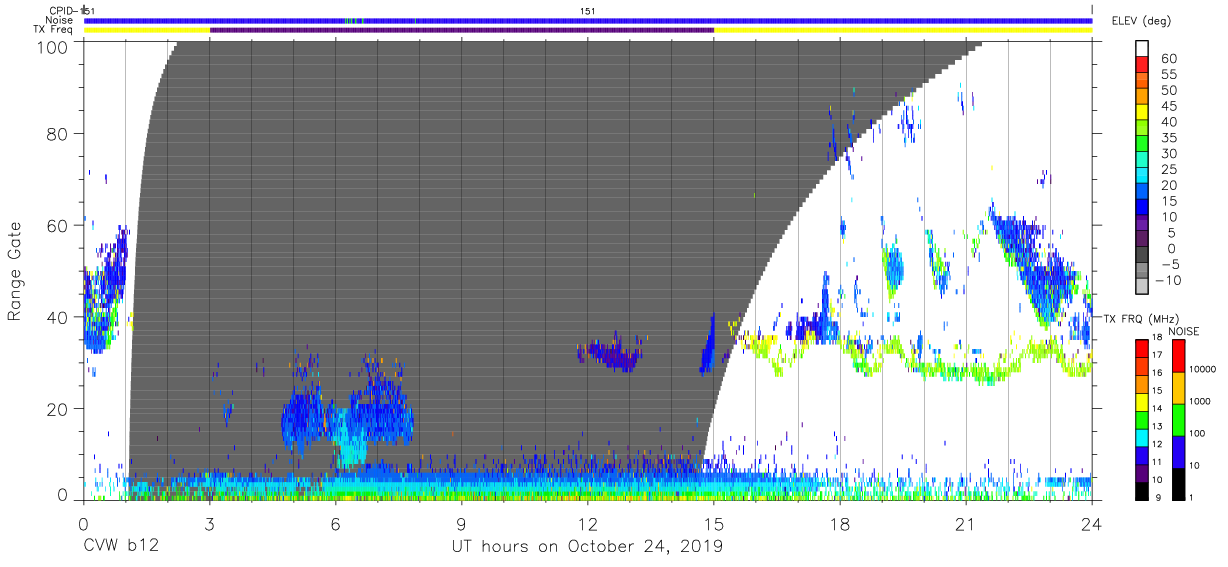Image resolution: width=1228 pixels, height=567 pixels.
Task: Click the x-axis tick label '15'
Action: 714,522
